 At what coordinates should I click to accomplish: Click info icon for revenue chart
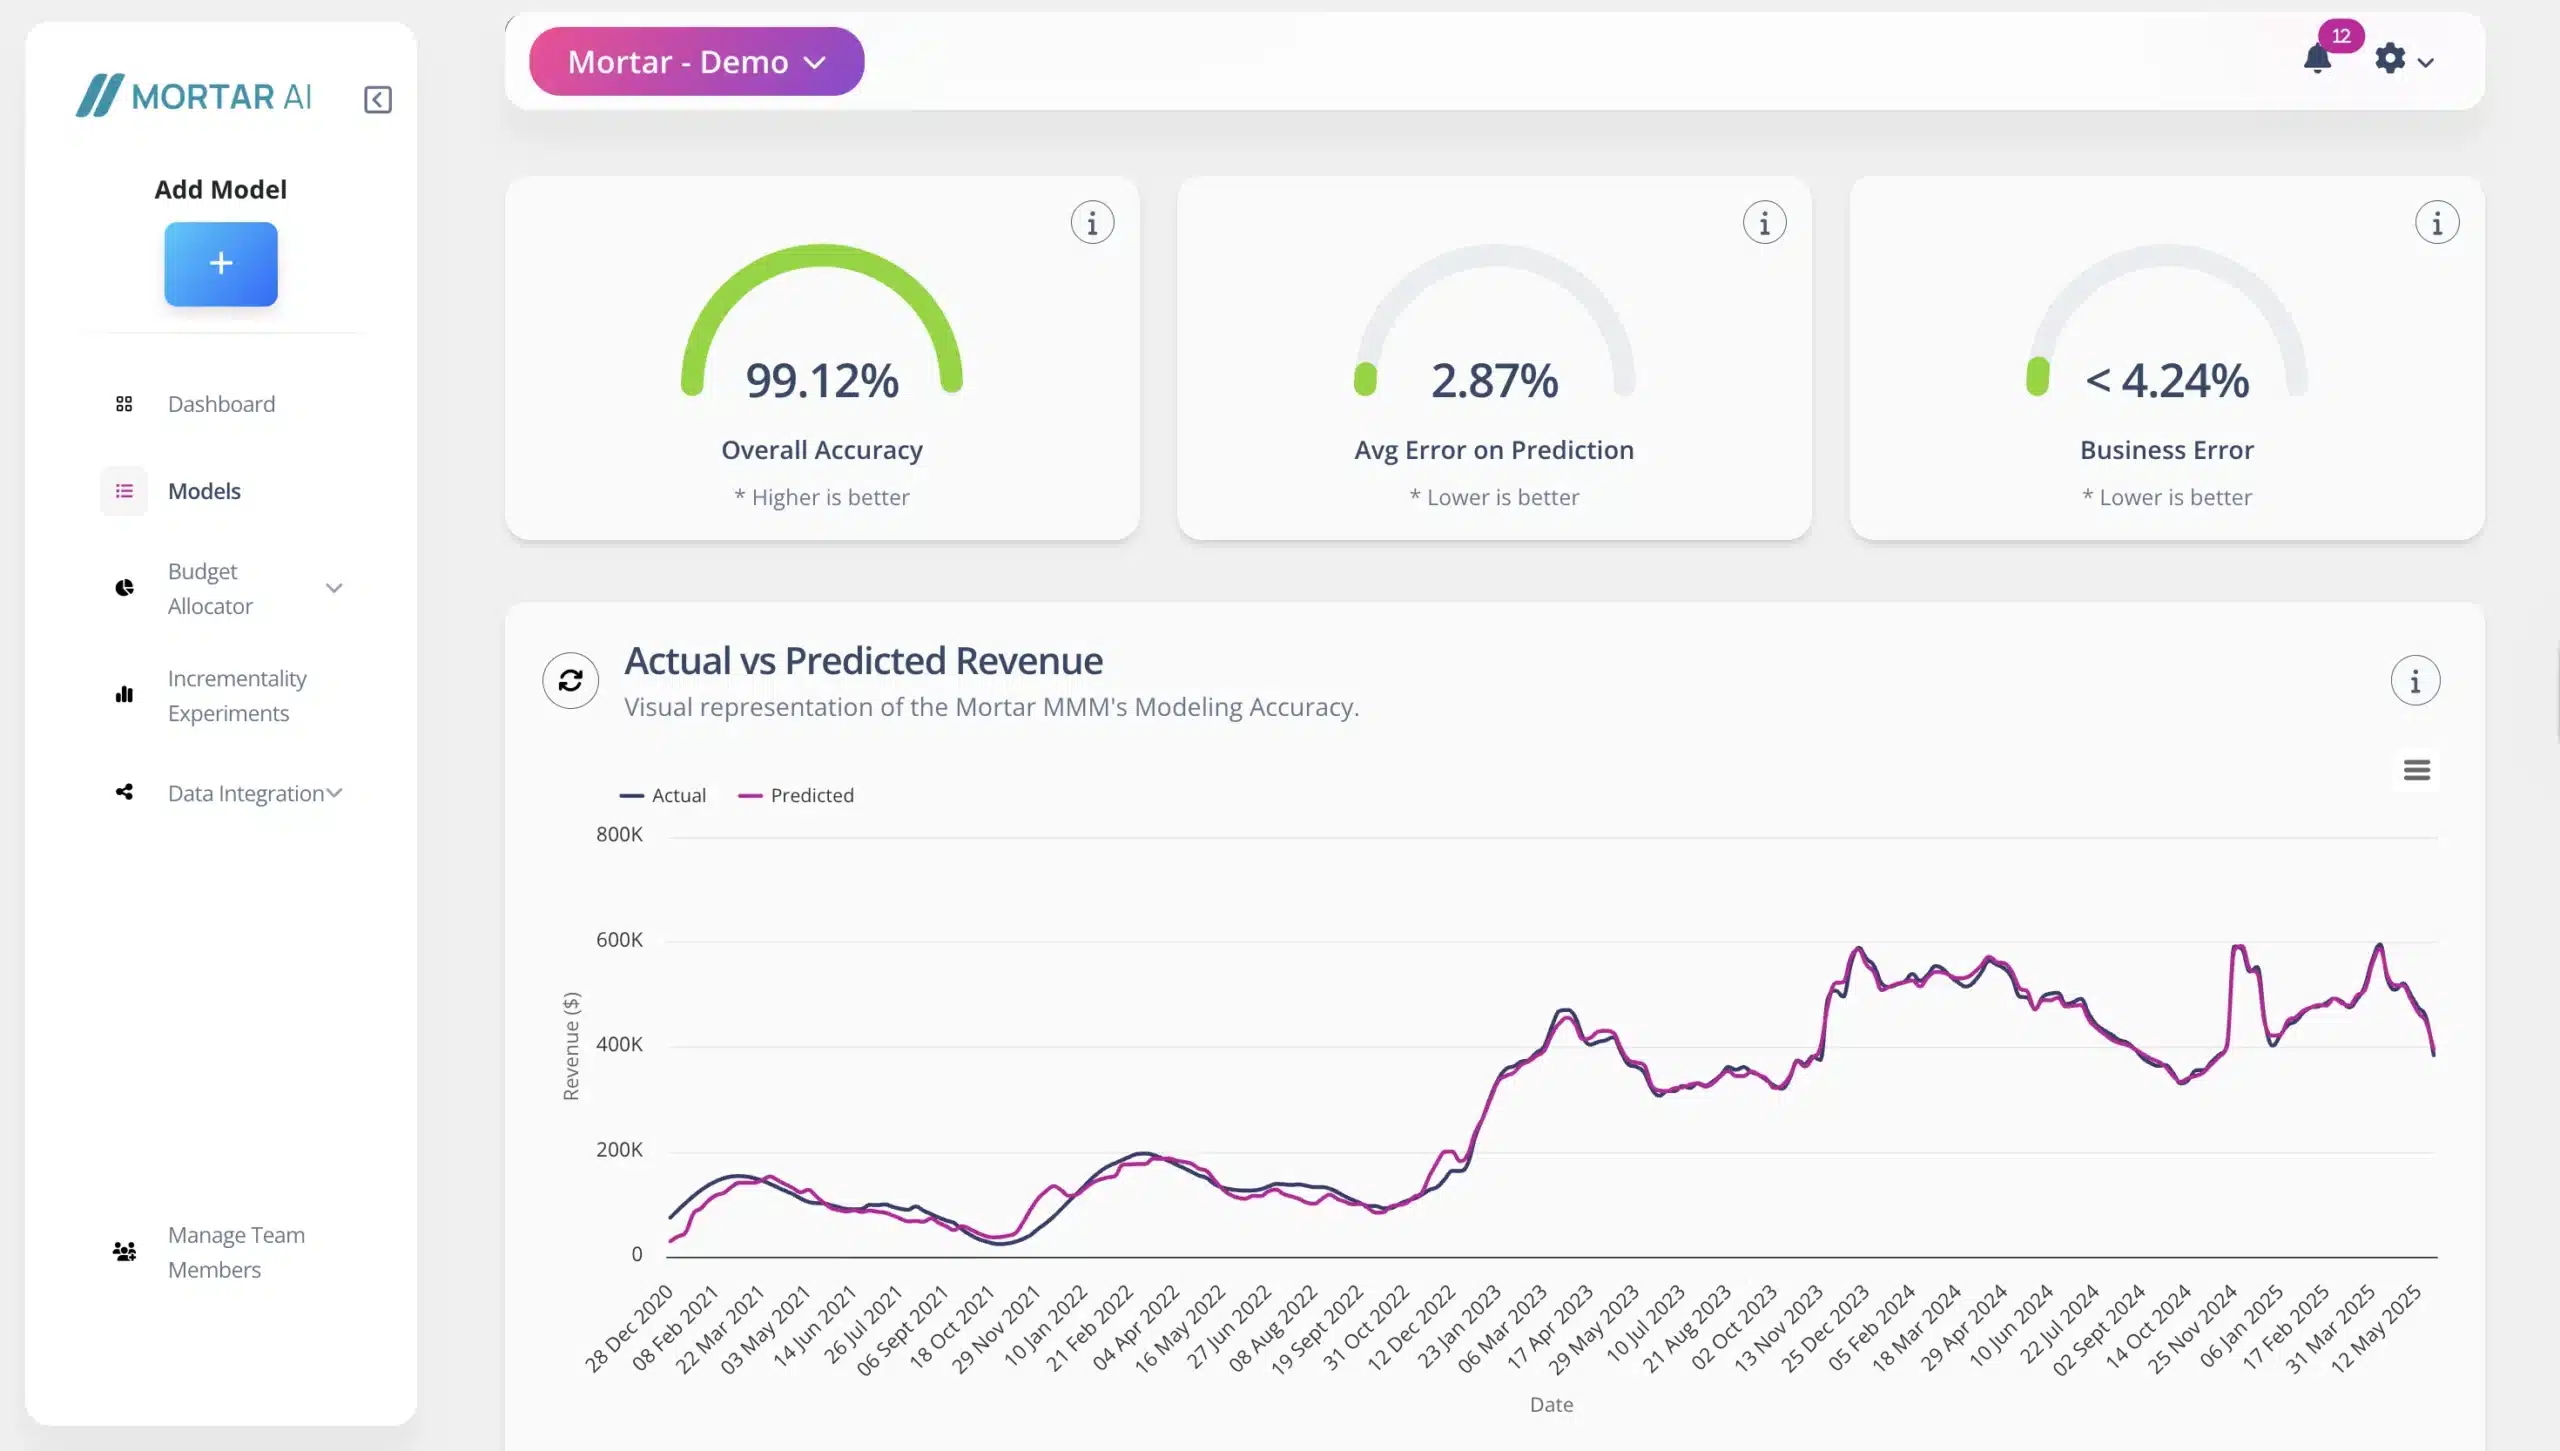[x=2415, y=681]
